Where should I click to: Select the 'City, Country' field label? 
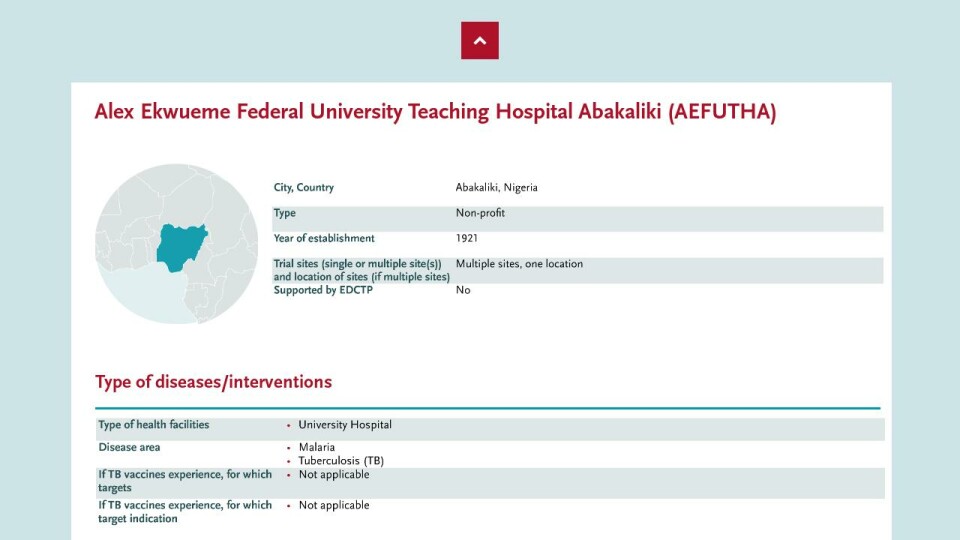tap(304, 188)
